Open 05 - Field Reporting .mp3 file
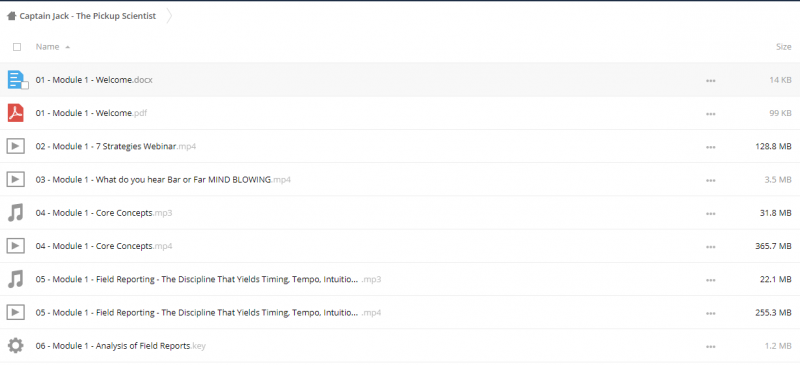Screen dimensions: 800x365 pos(208,279)
